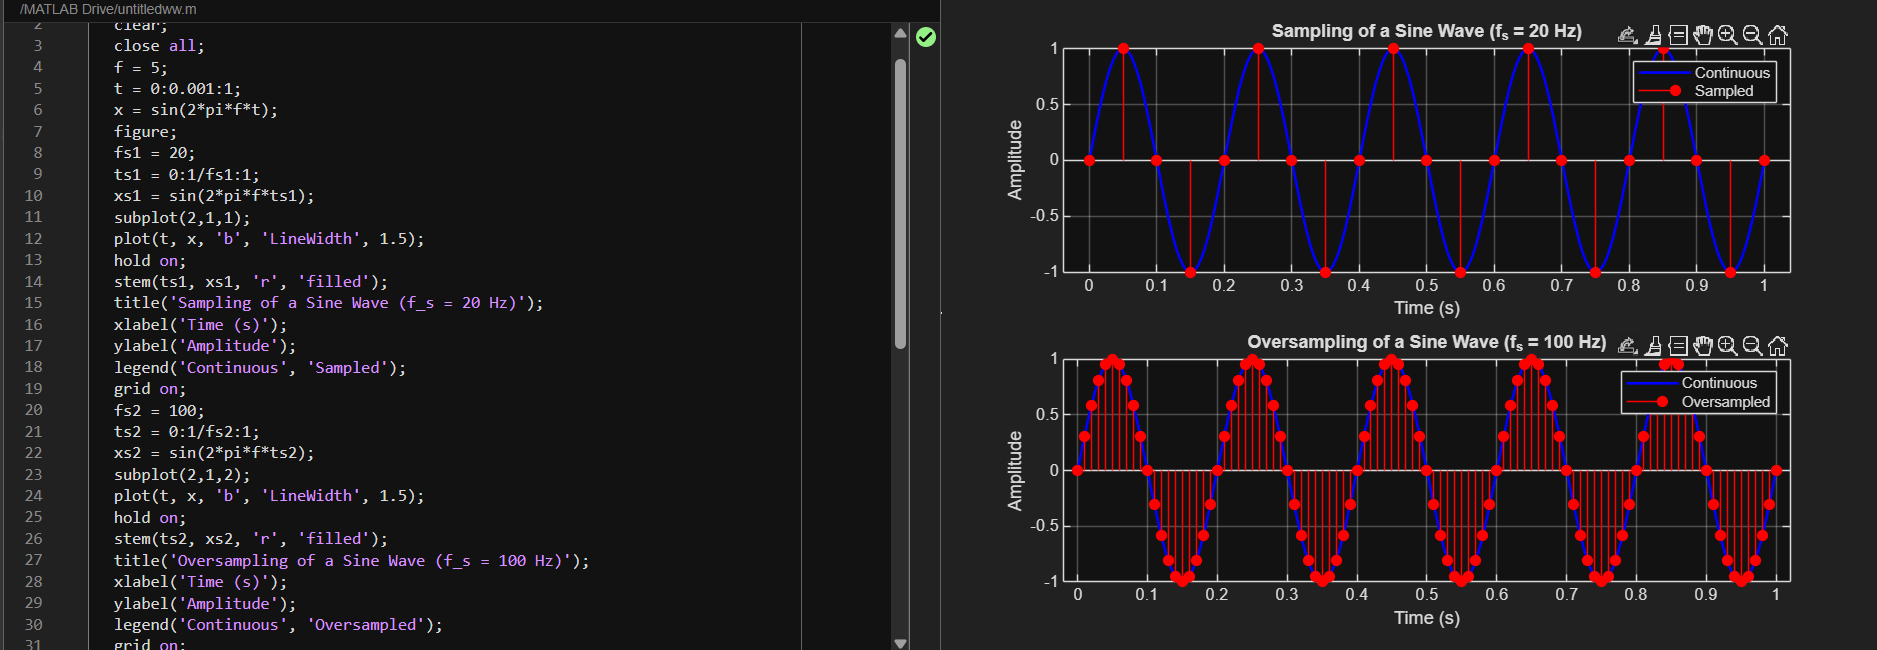This screenshot has height=650, width=1877.
Task: Click Zoom in on Oversampling plot toolbar
Action: point(1727,345)
